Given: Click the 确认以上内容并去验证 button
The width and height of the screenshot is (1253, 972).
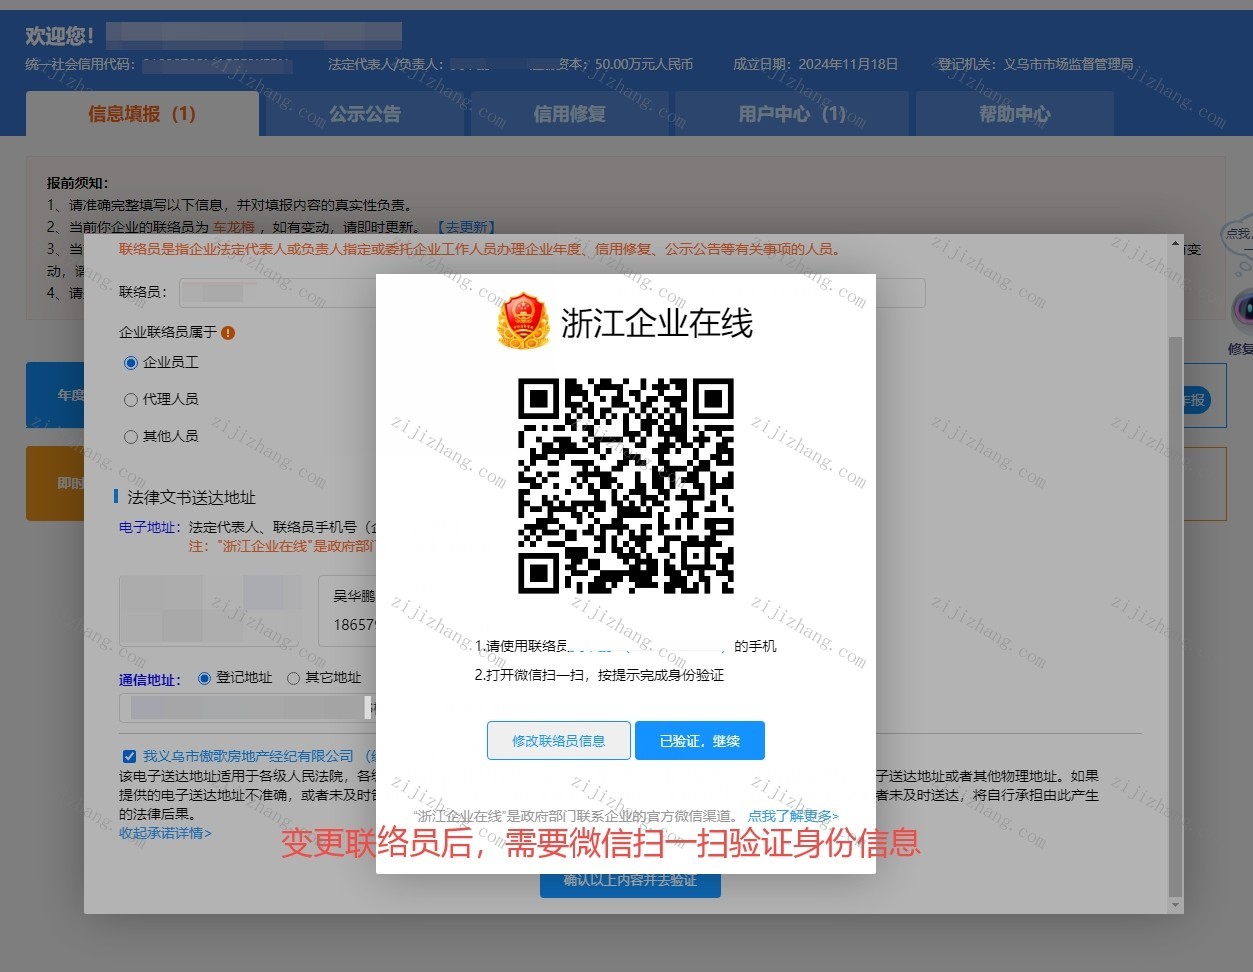Looking at the screenshot, I should coord(630,881).
